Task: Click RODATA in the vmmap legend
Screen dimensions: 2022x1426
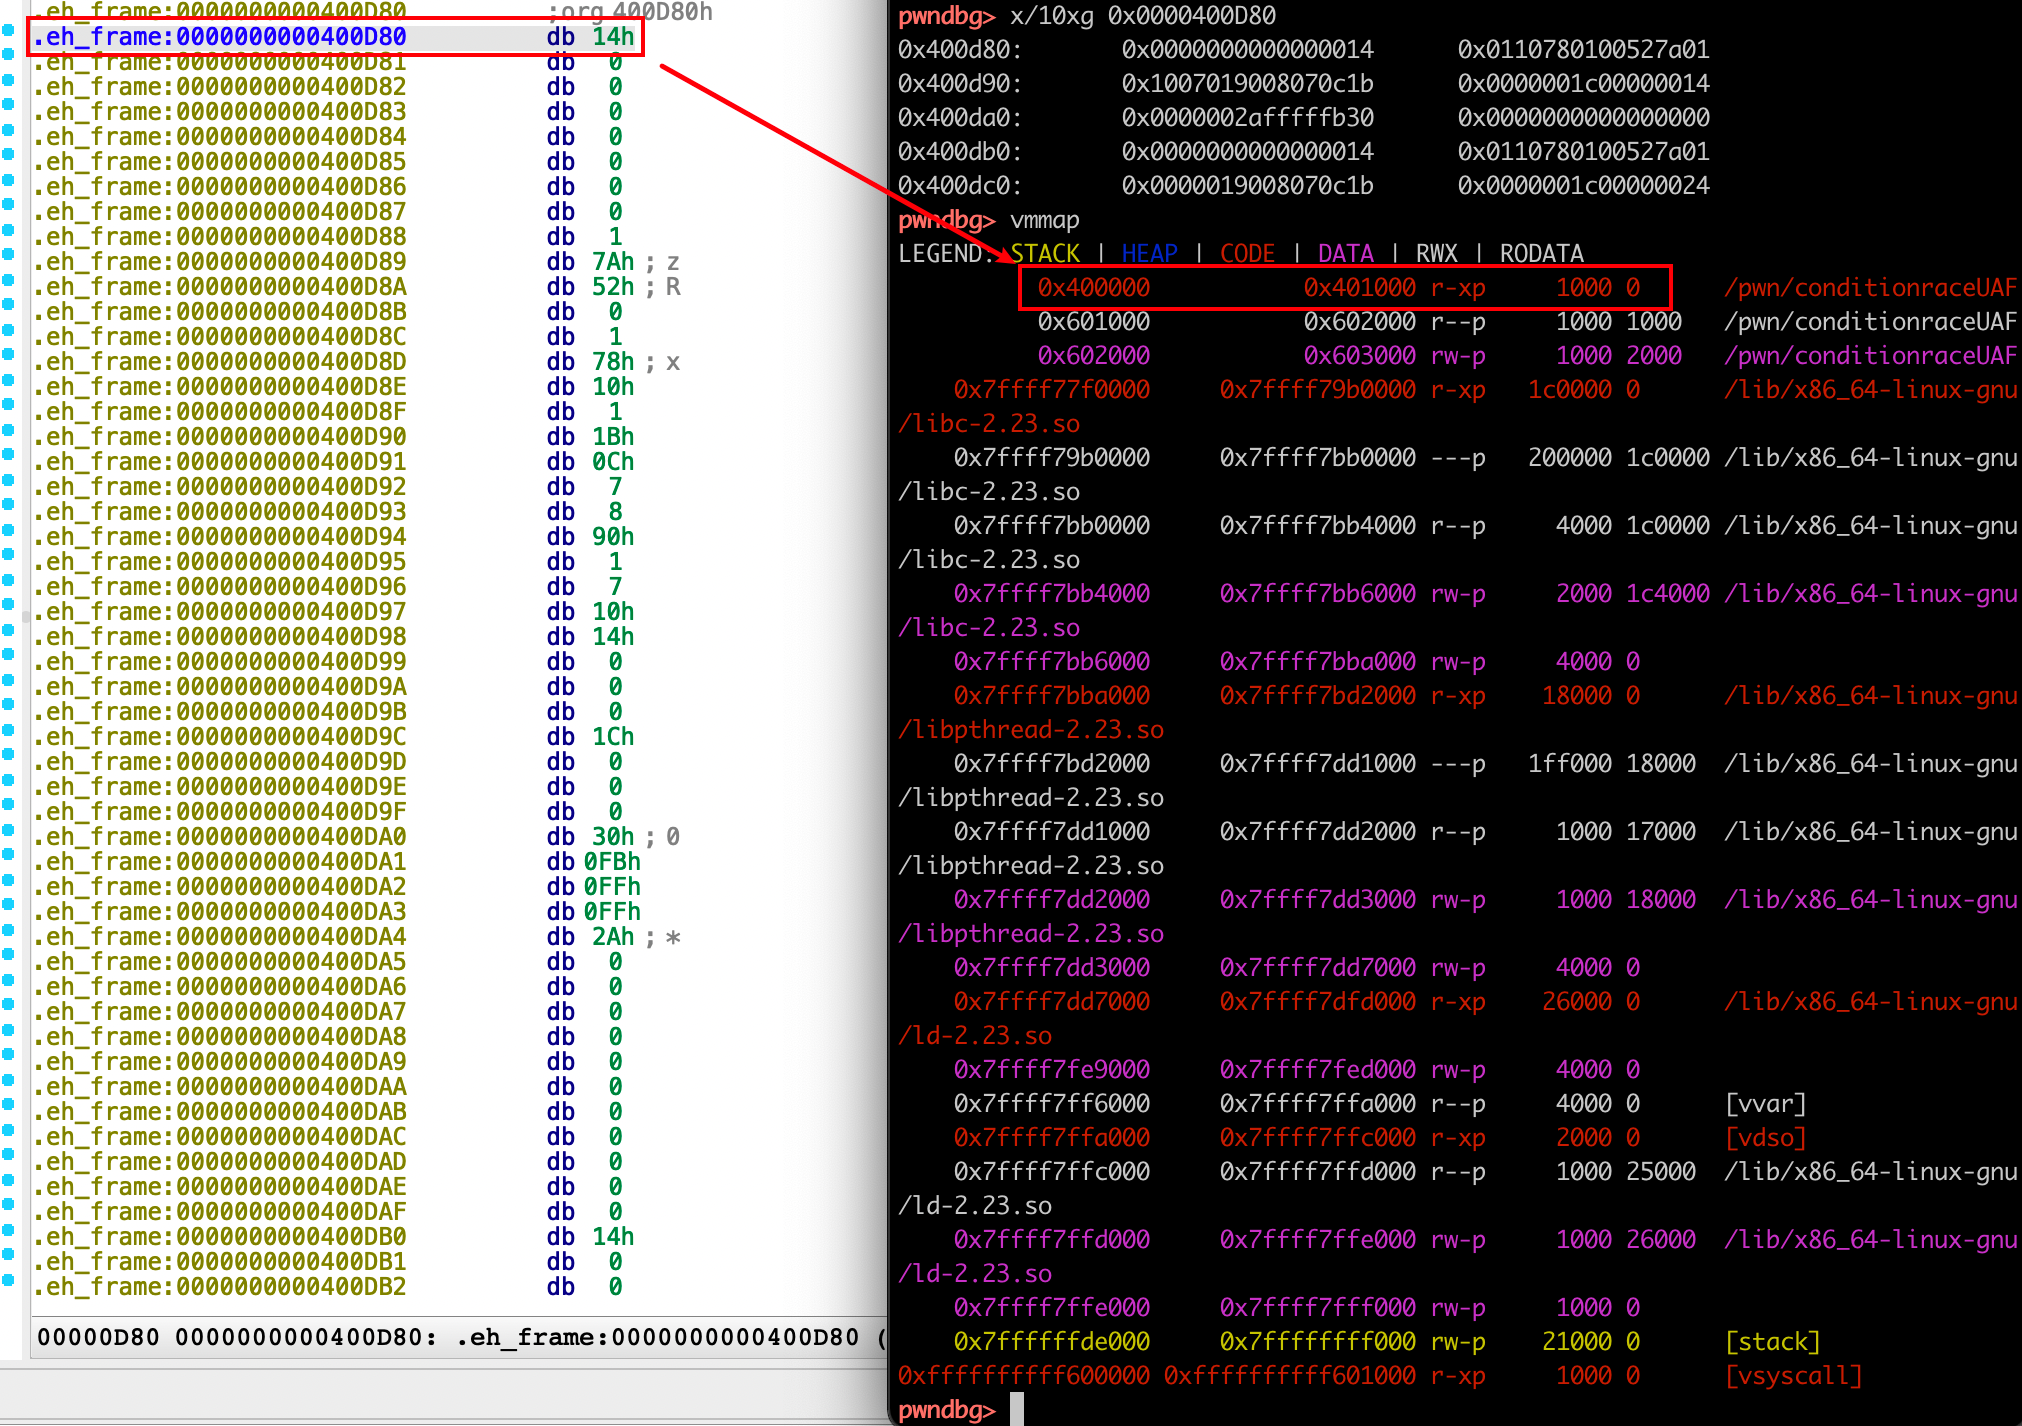Action: pos(1542,254)
